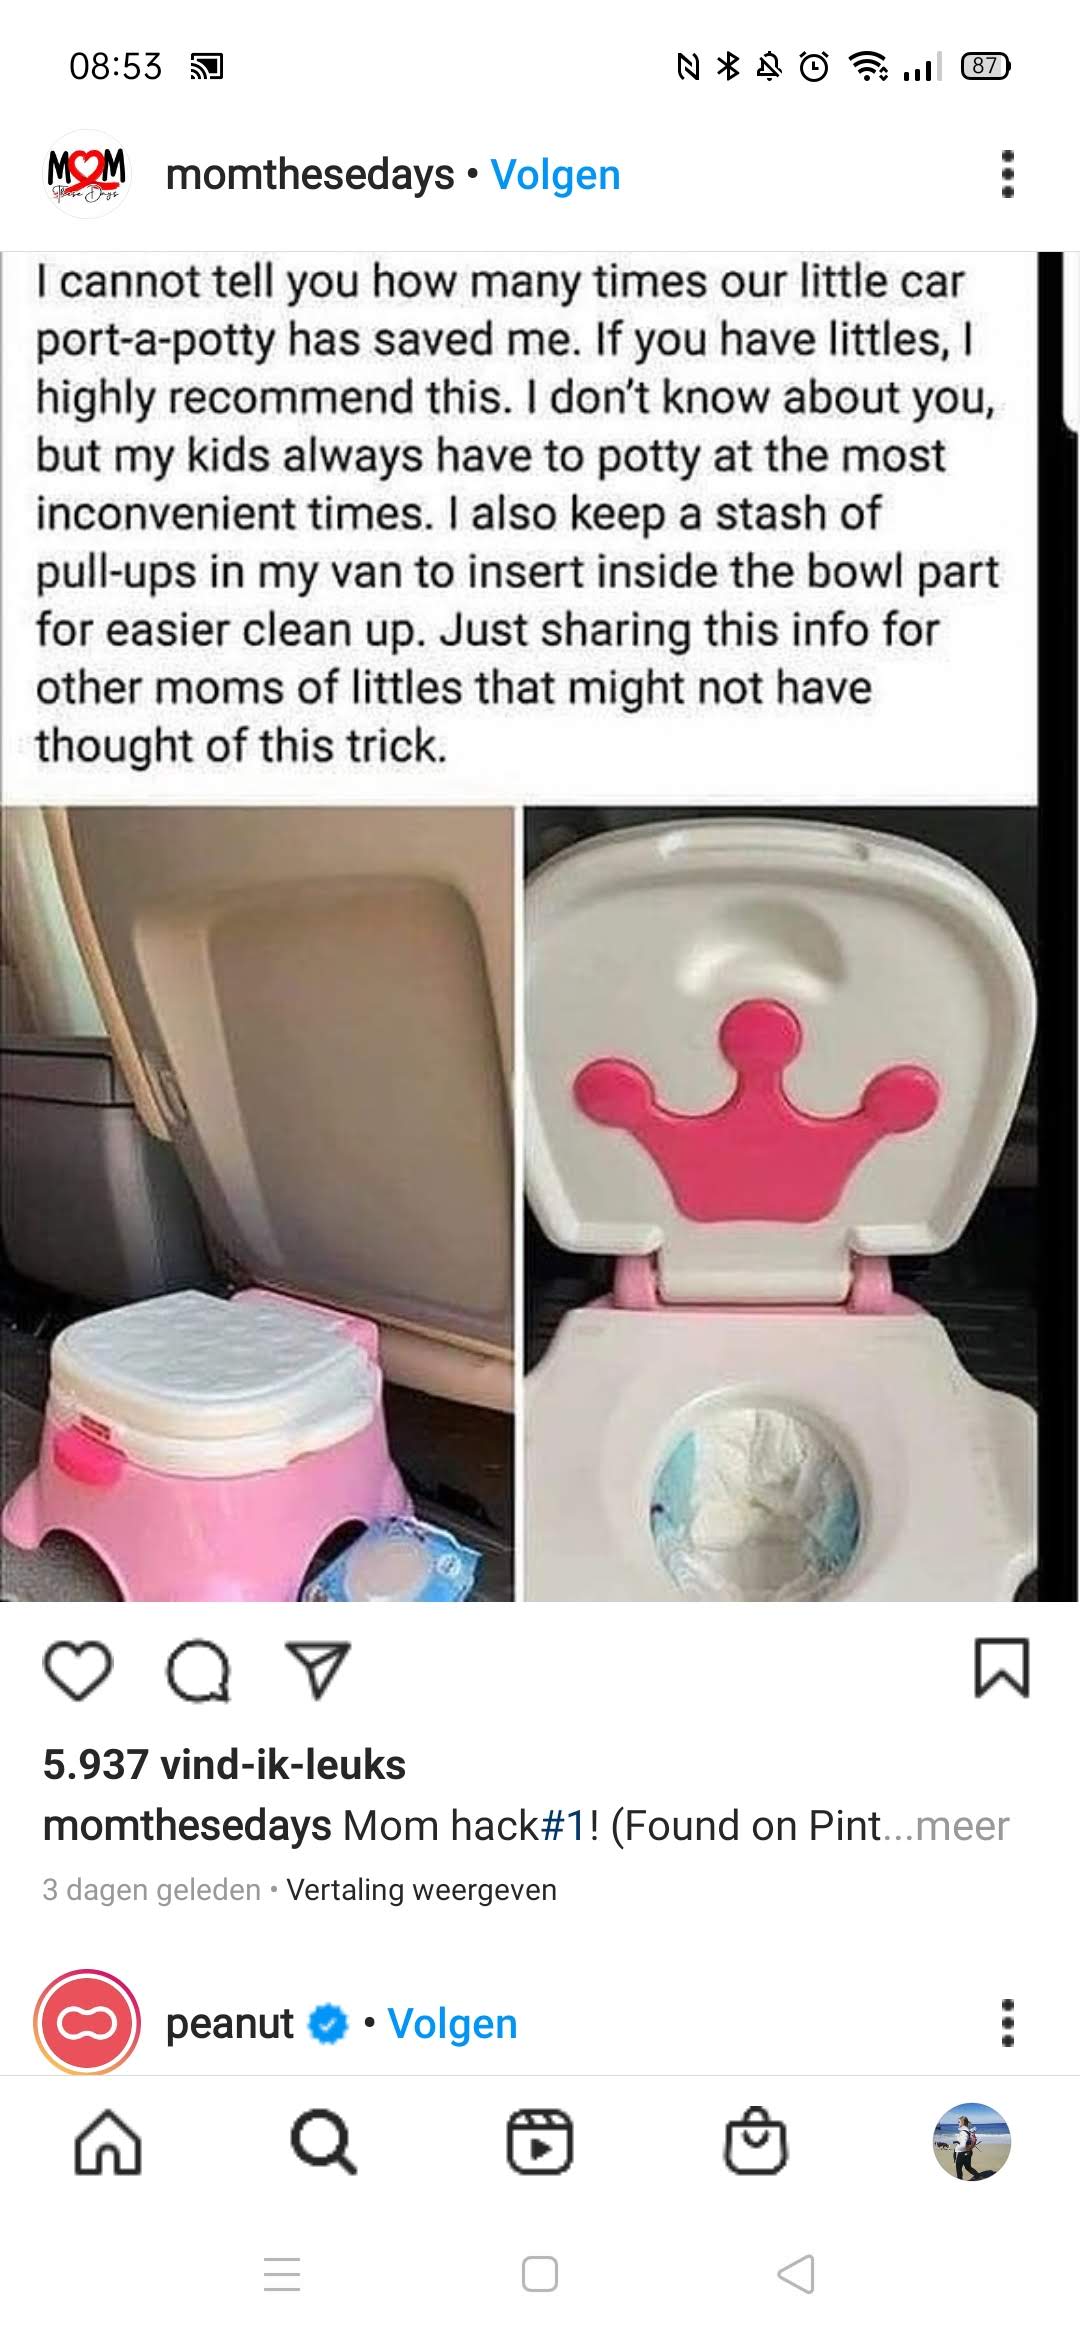1080x2340 pixels.
Task: Open the Home feed tab
Action: (x=108, y=2142)
